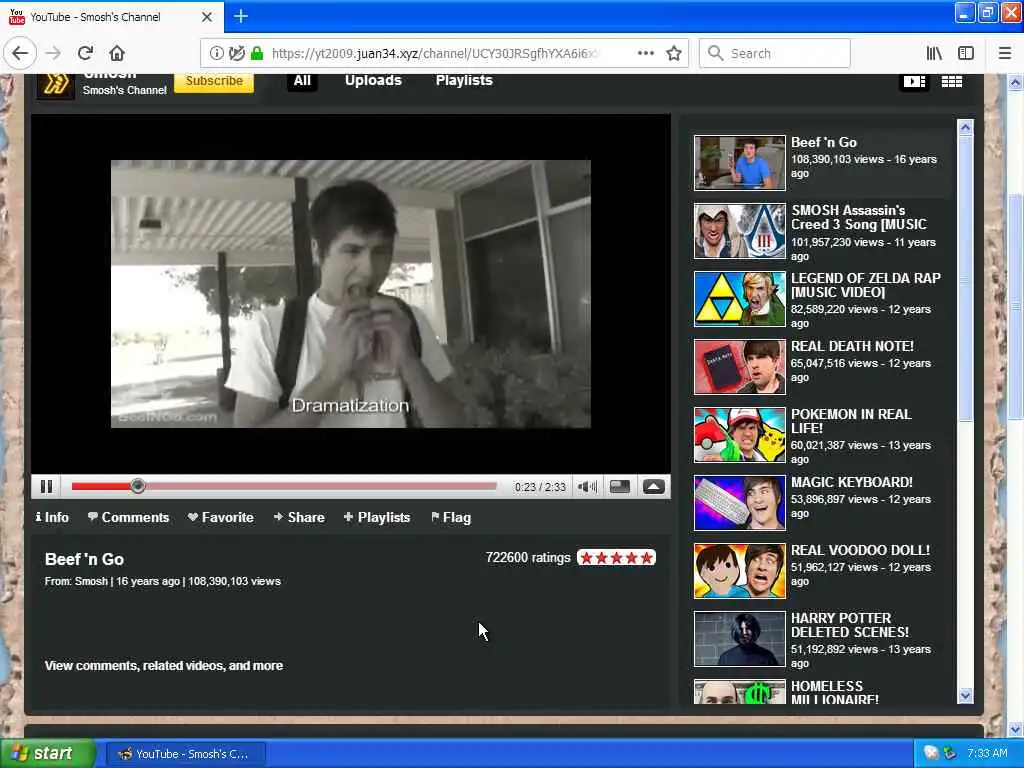Open MAGIC KEYBOARD! thumbnail
The image size is (1024, 768).
coord(739,502)
